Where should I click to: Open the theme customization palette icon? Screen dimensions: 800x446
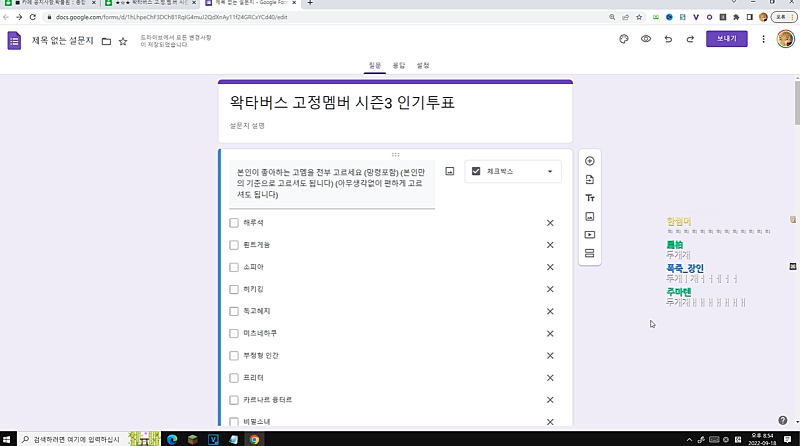(x=623, y=39)
